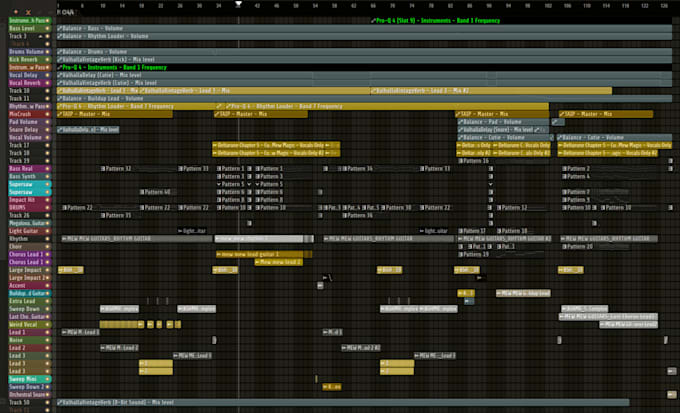680x413 pixels.
Task: Select the Bass Real track header
Action: [x=30, y=169]
